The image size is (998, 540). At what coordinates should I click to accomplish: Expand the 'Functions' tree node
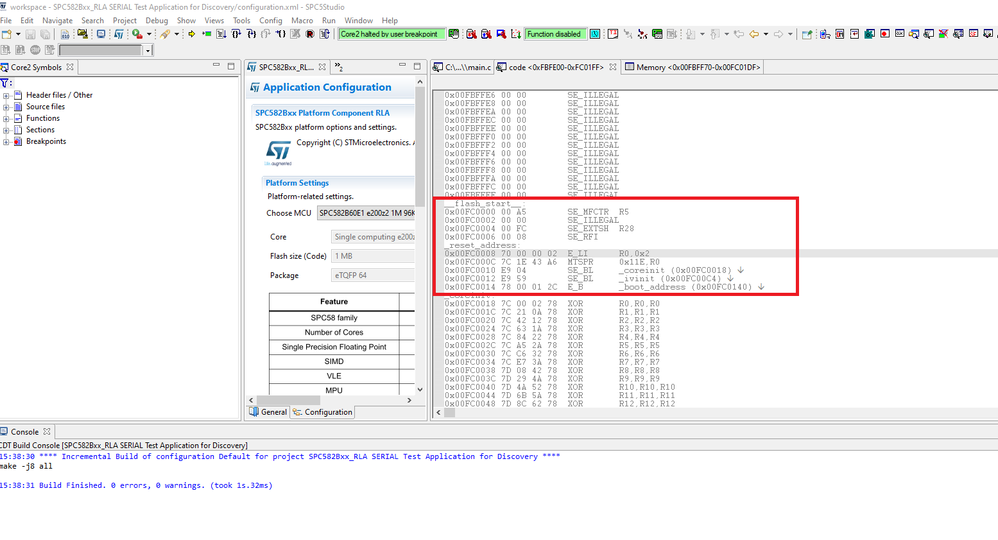tap(6, 118)
